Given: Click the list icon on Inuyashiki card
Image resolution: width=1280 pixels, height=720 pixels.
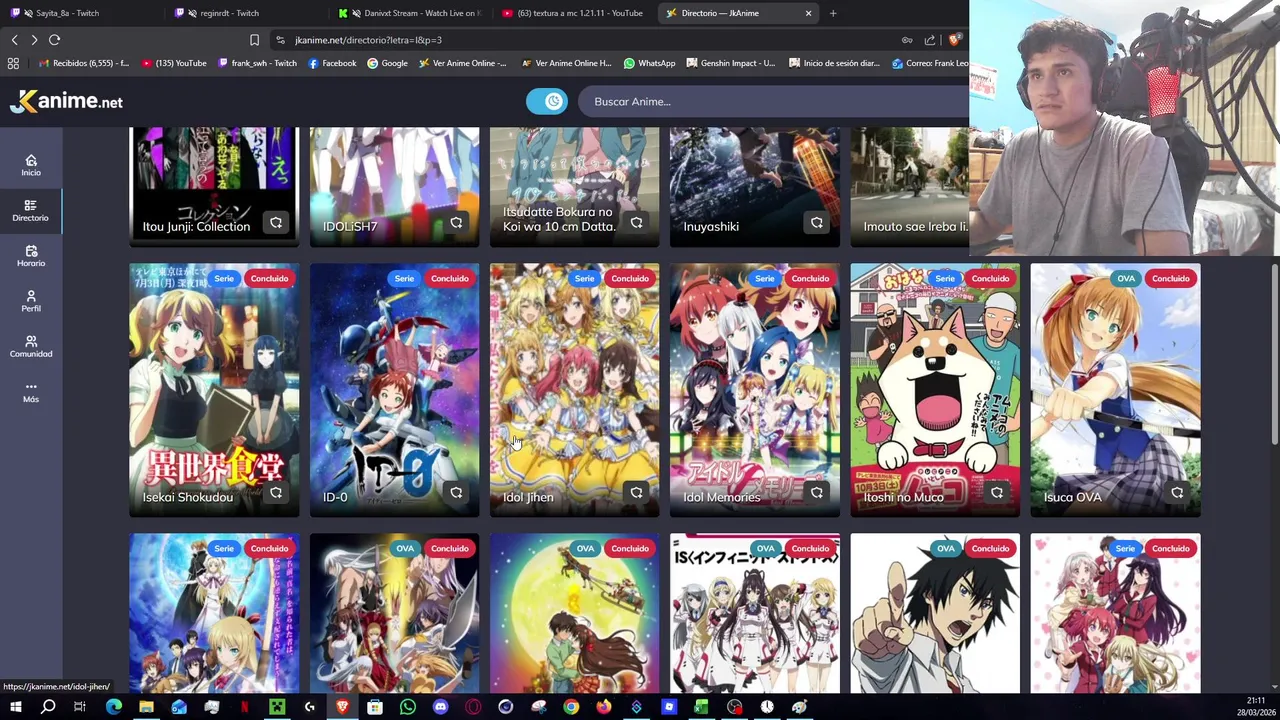Looking at the screenshot, I should (816, 223).
